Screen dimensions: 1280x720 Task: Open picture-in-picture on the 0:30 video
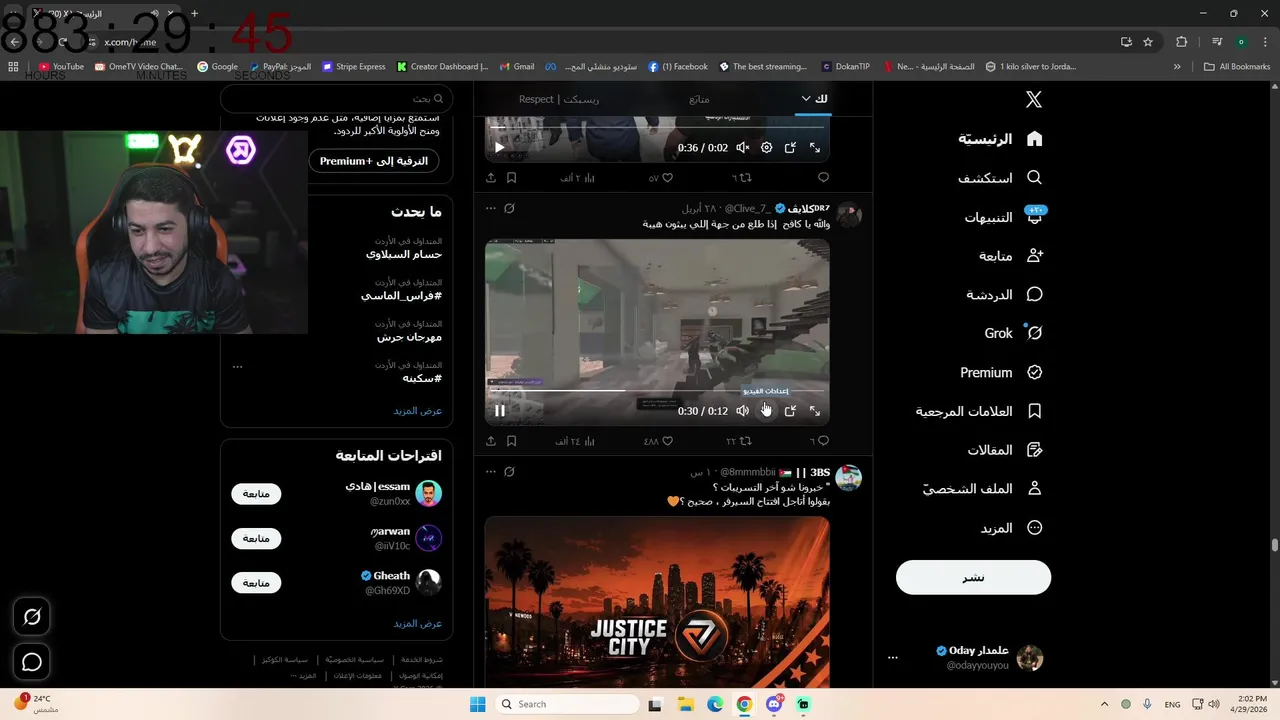pos(790,411)
